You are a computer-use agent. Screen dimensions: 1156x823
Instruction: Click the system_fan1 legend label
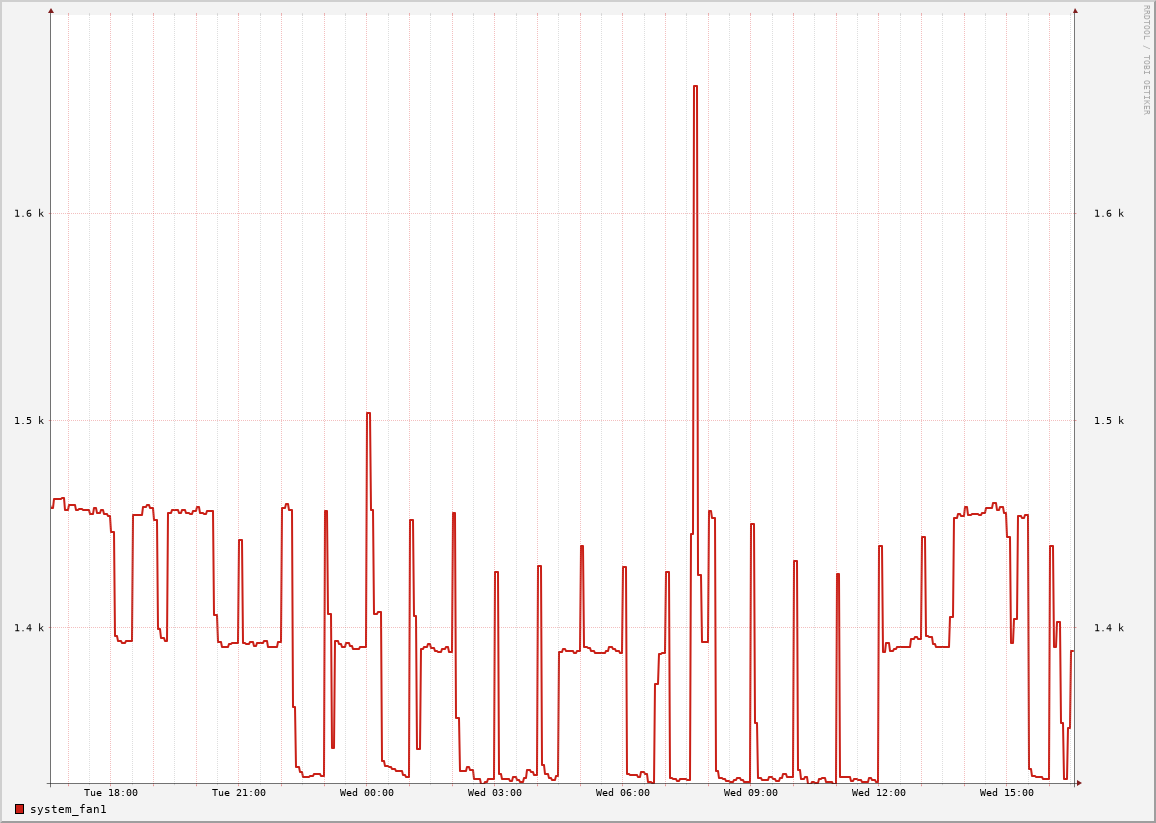68,809
